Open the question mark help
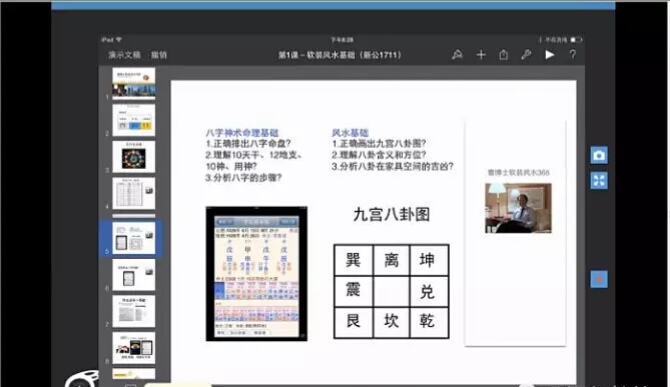This screenshot has width=670, height=387. click(x=573, y=55)
